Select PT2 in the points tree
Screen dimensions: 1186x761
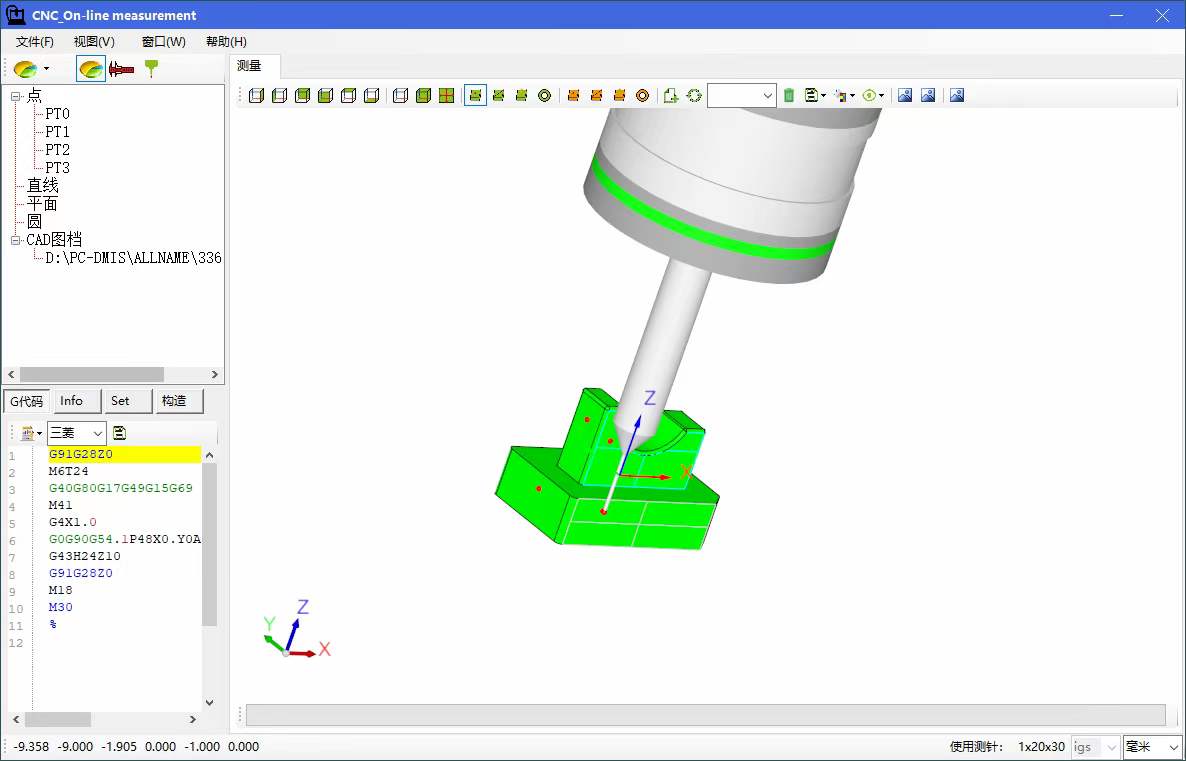click(x=58, y=150)
